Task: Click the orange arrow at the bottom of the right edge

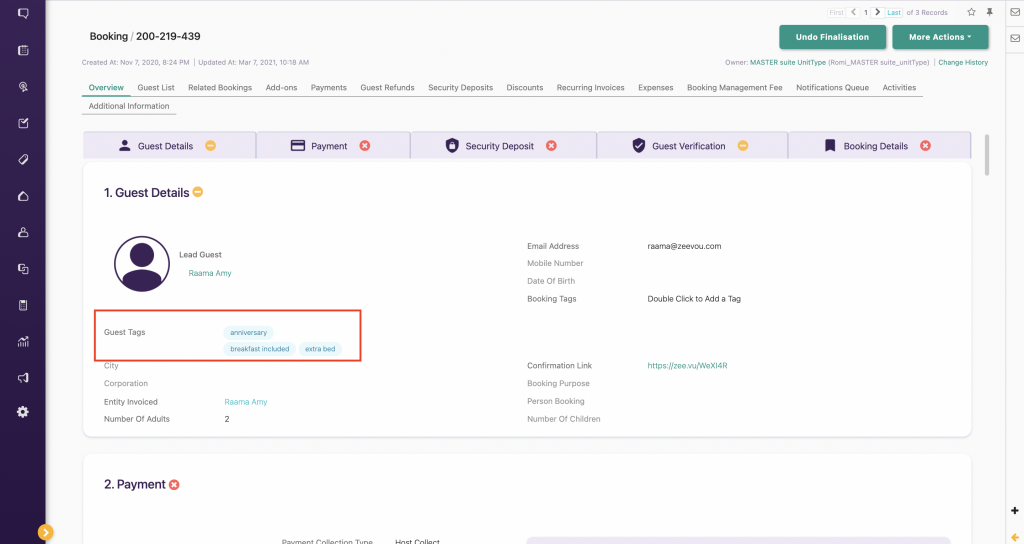Action: click(1015, 537)
